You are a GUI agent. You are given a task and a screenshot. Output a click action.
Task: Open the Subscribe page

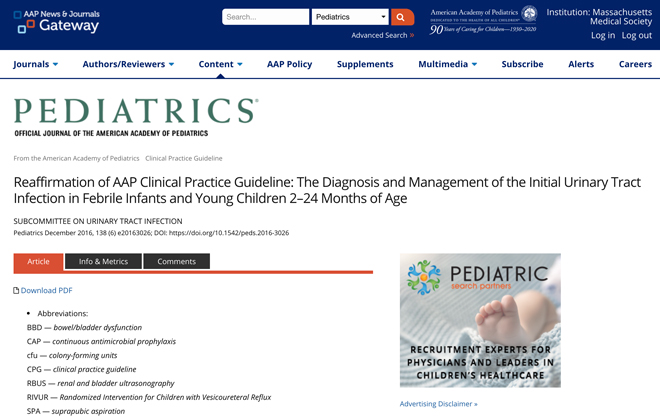[x=522, y=64]
